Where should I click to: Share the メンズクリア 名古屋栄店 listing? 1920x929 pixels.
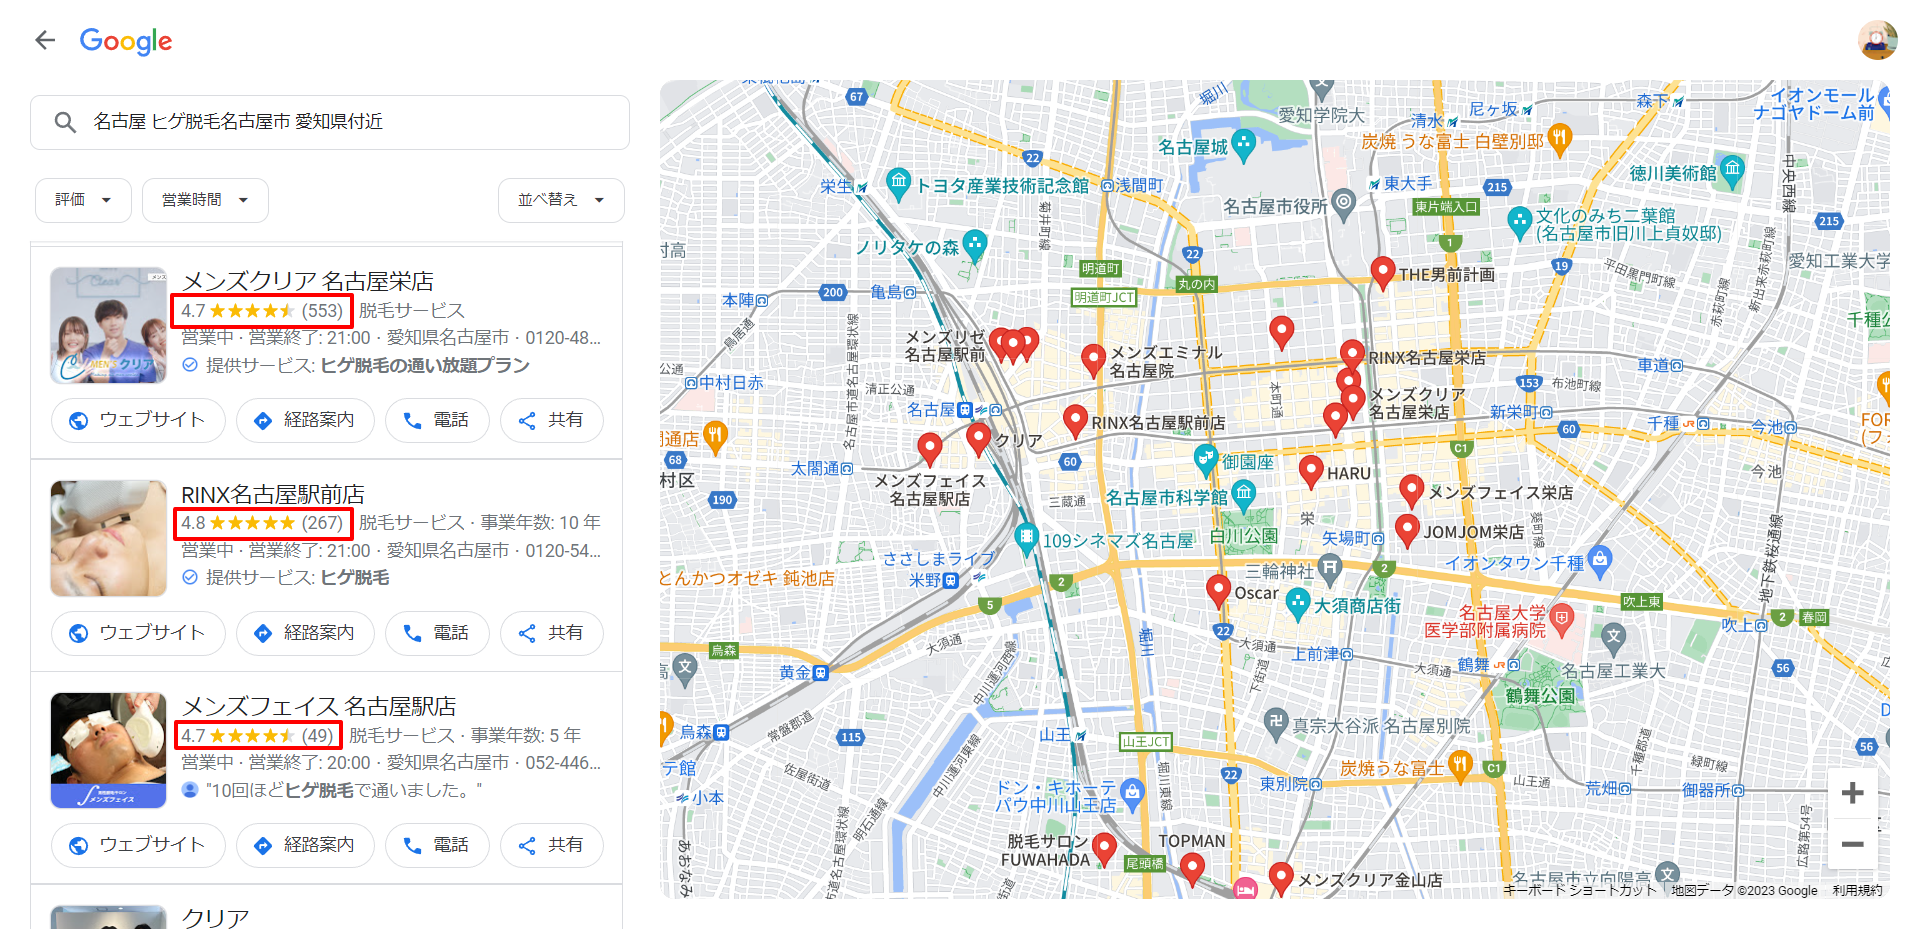click(552, 420)
